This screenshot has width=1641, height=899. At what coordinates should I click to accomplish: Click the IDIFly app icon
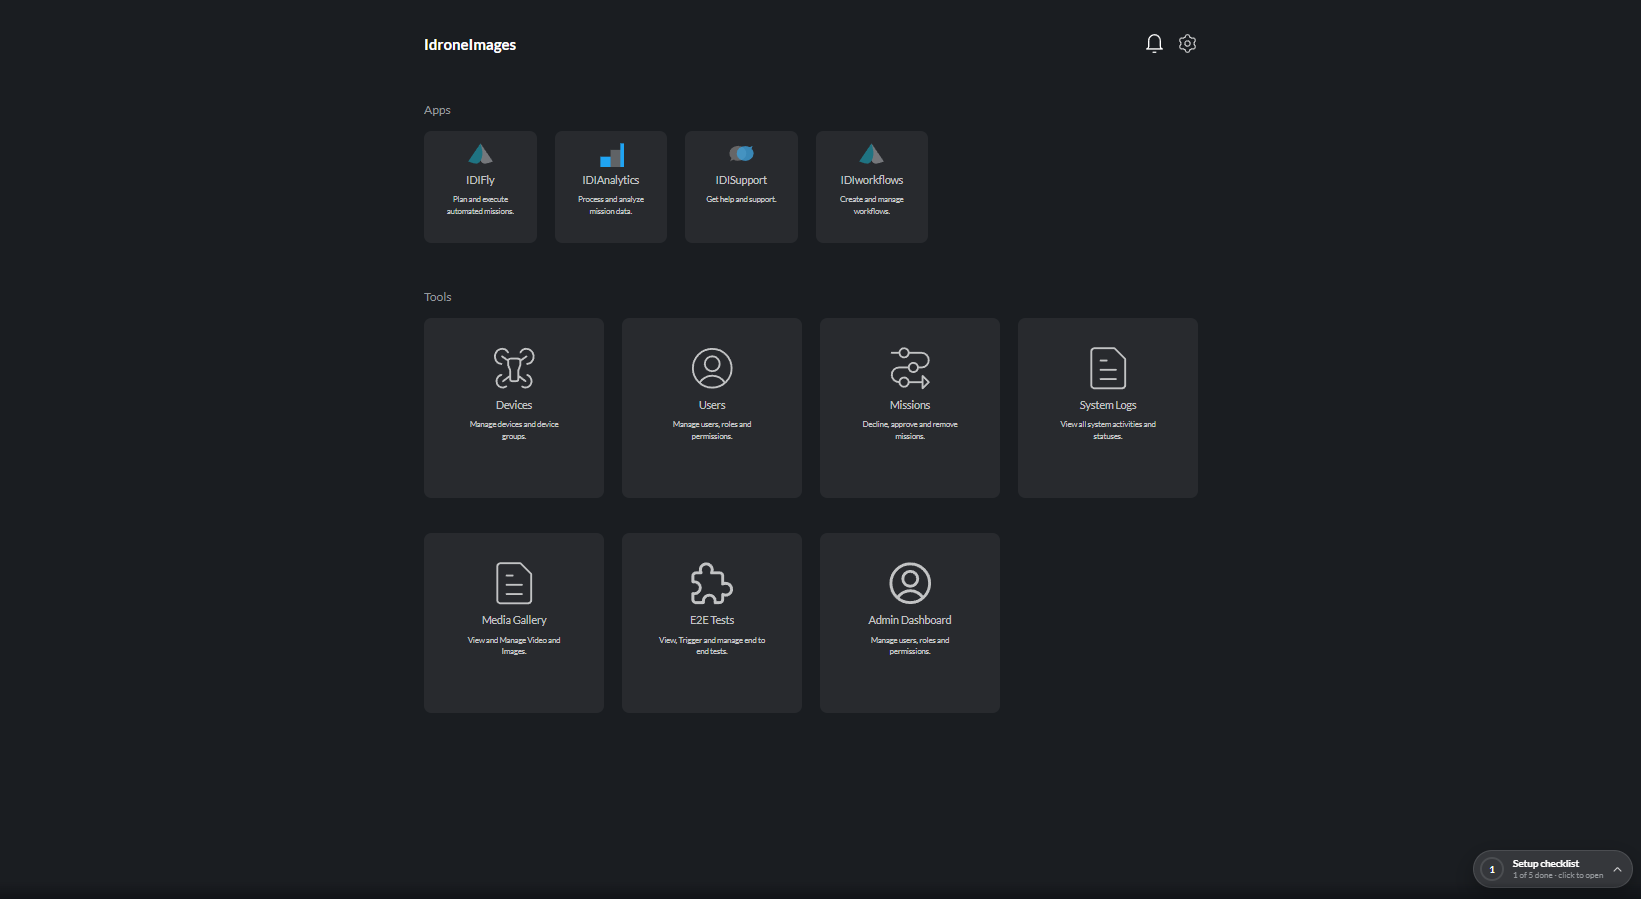tap(480, 154)
